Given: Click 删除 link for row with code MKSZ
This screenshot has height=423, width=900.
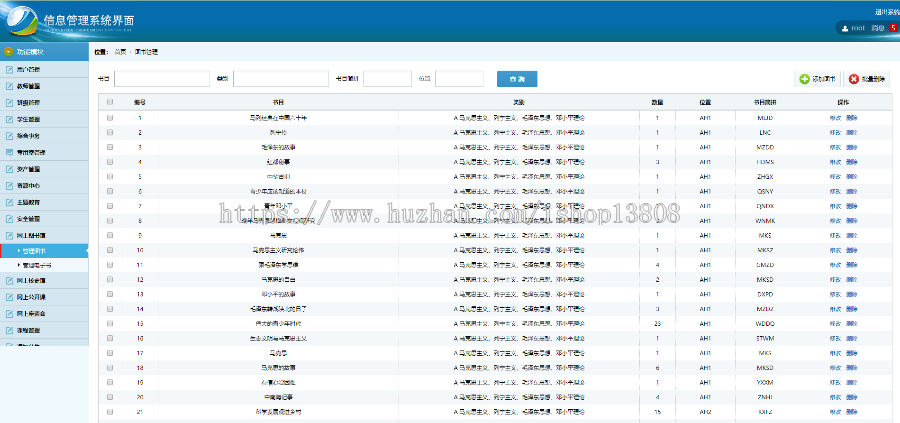Looking at the screenshot, I should point(852,250).
